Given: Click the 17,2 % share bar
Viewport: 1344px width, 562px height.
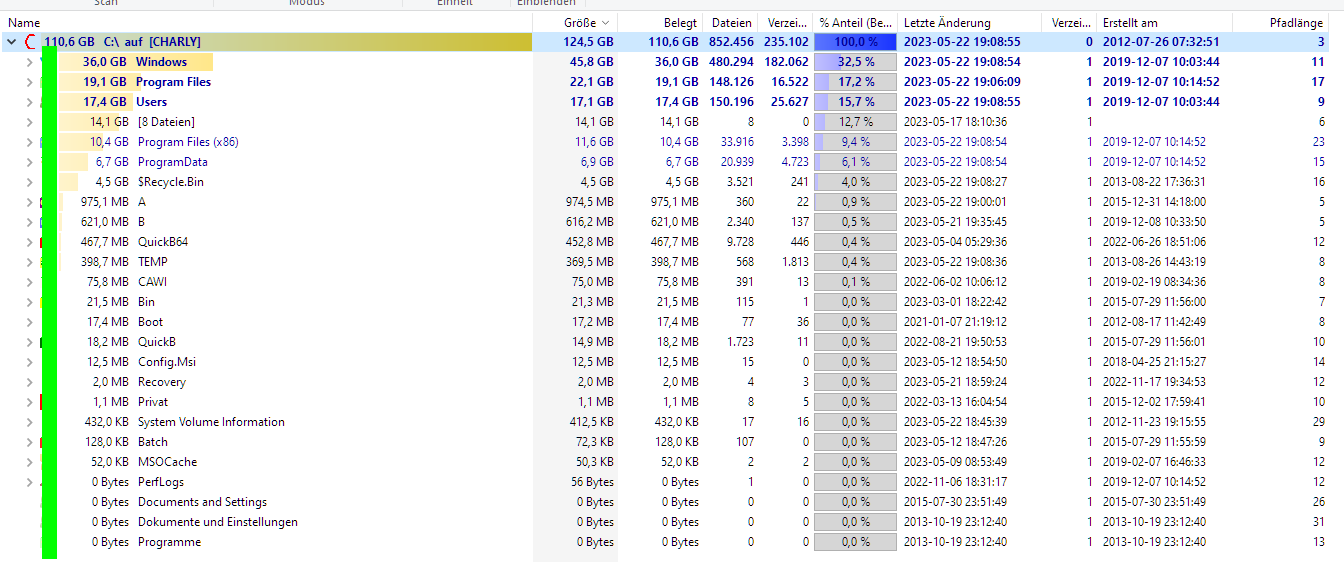Looking at the screenshot, I should [x=855, y=82].
